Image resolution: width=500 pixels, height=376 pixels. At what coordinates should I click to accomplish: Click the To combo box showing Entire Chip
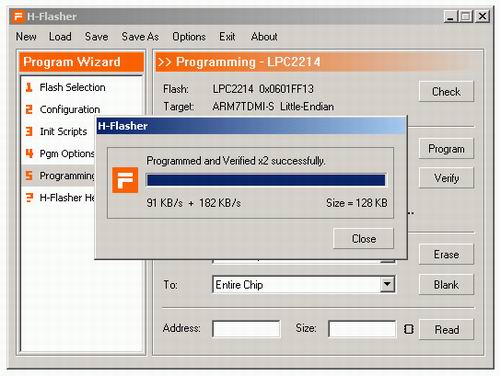(304, 284)
